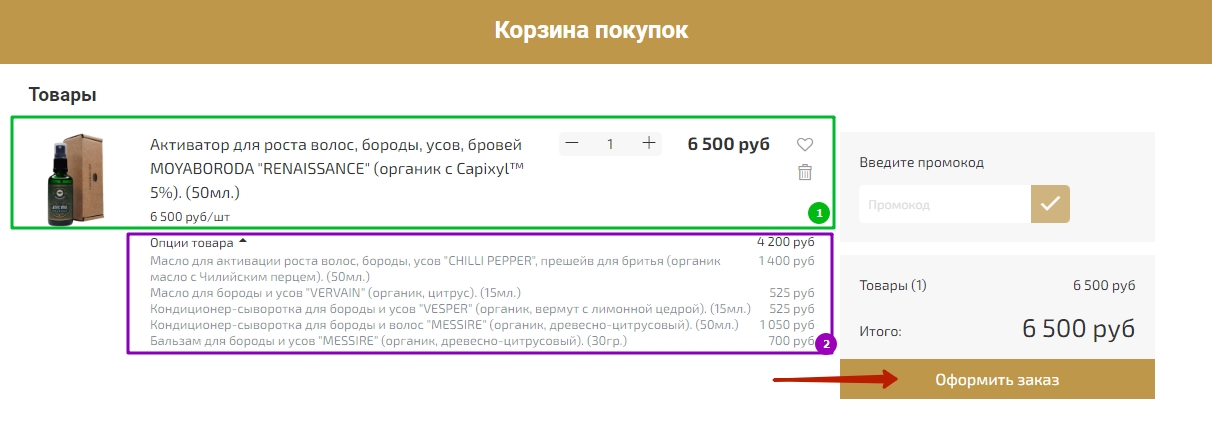Click the 1 050 руб option price
The image size is (1212, 424).
click(787, 325)
